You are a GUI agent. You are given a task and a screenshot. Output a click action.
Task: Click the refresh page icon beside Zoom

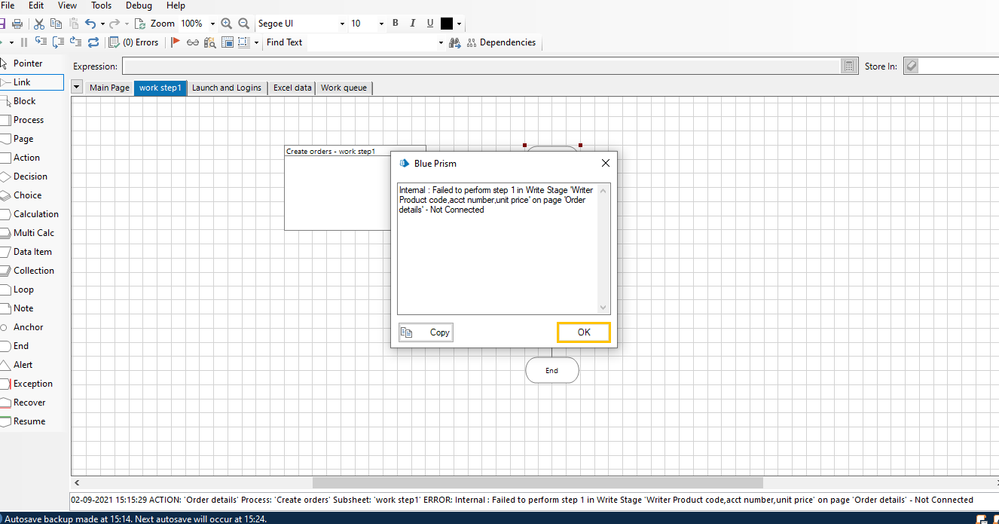pyautogui.click(x=140, y=24)
